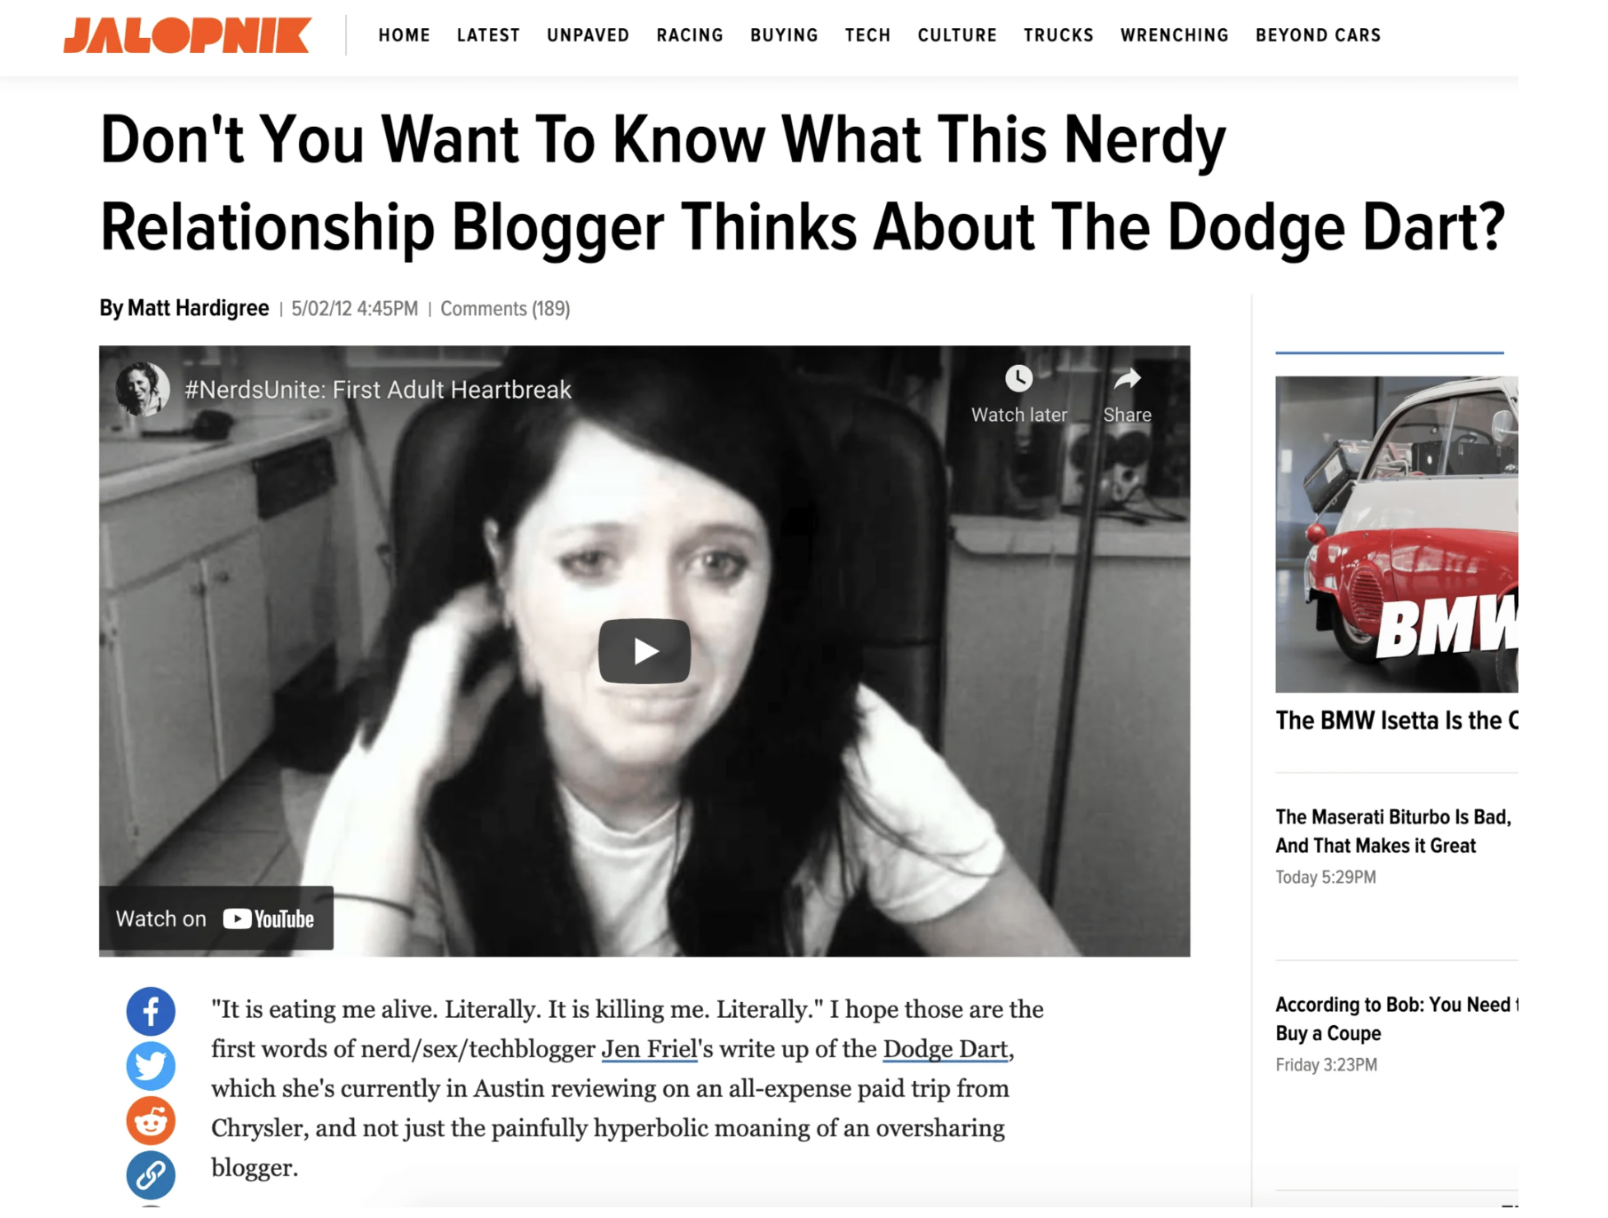Open the BEYOND CARS section
The width and height of the screenshot is (1608, 1218).
1318,35
